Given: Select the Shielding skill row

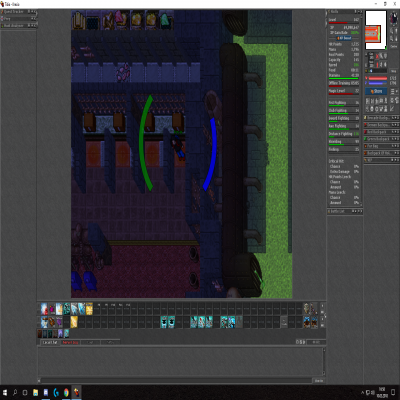Looking at the screenshot, I should click(x=344, y=142).
